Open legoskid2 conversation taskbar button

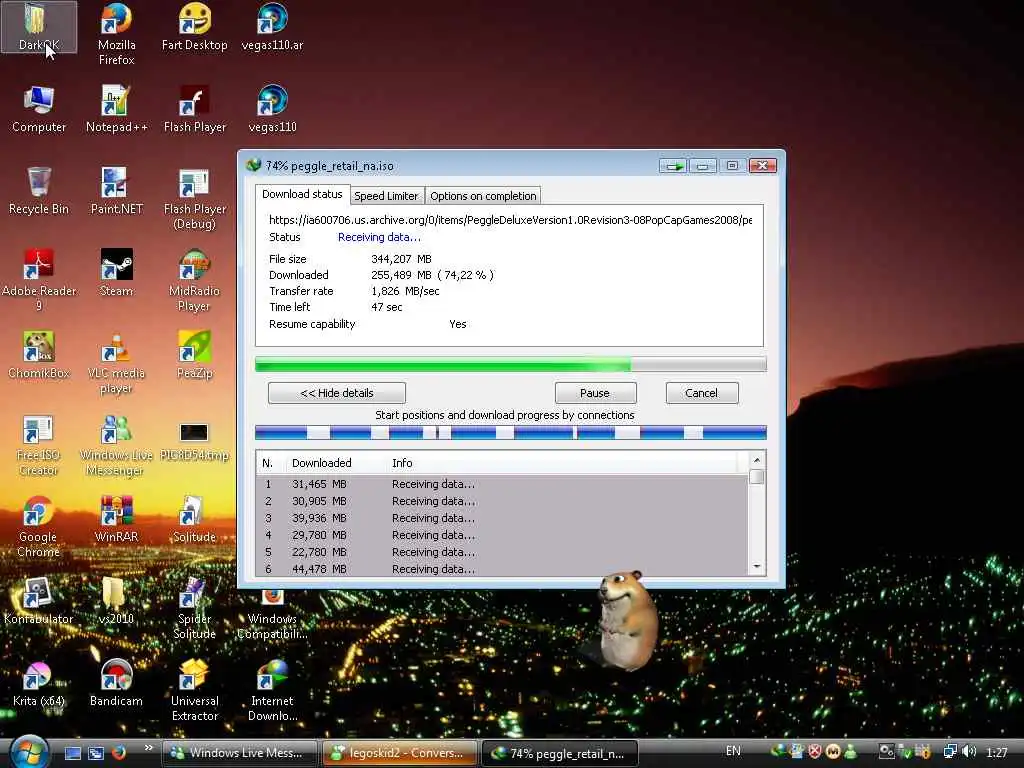(x=399, y=753)
